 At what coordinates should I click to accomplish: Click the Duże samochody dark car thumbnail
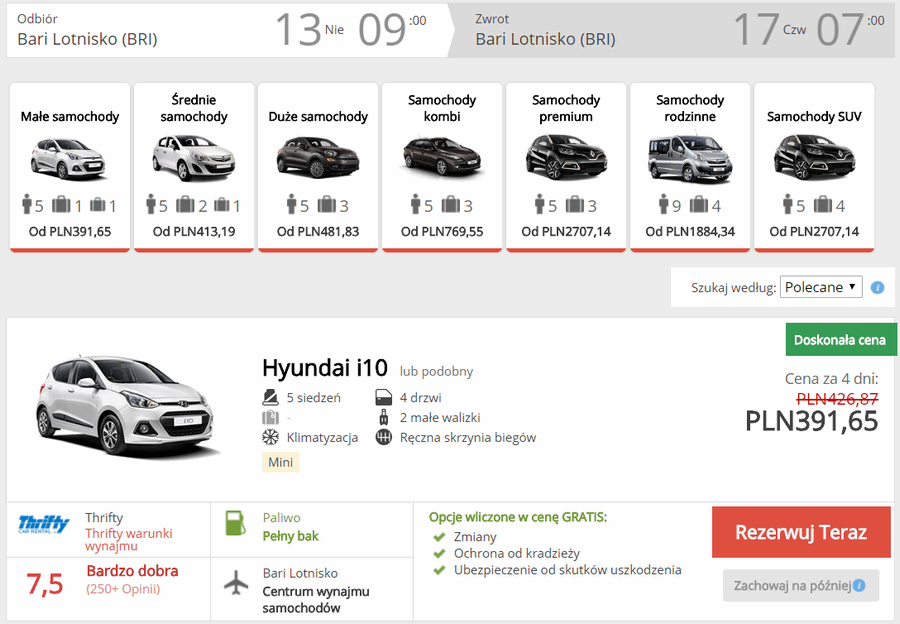pos(318,157)
